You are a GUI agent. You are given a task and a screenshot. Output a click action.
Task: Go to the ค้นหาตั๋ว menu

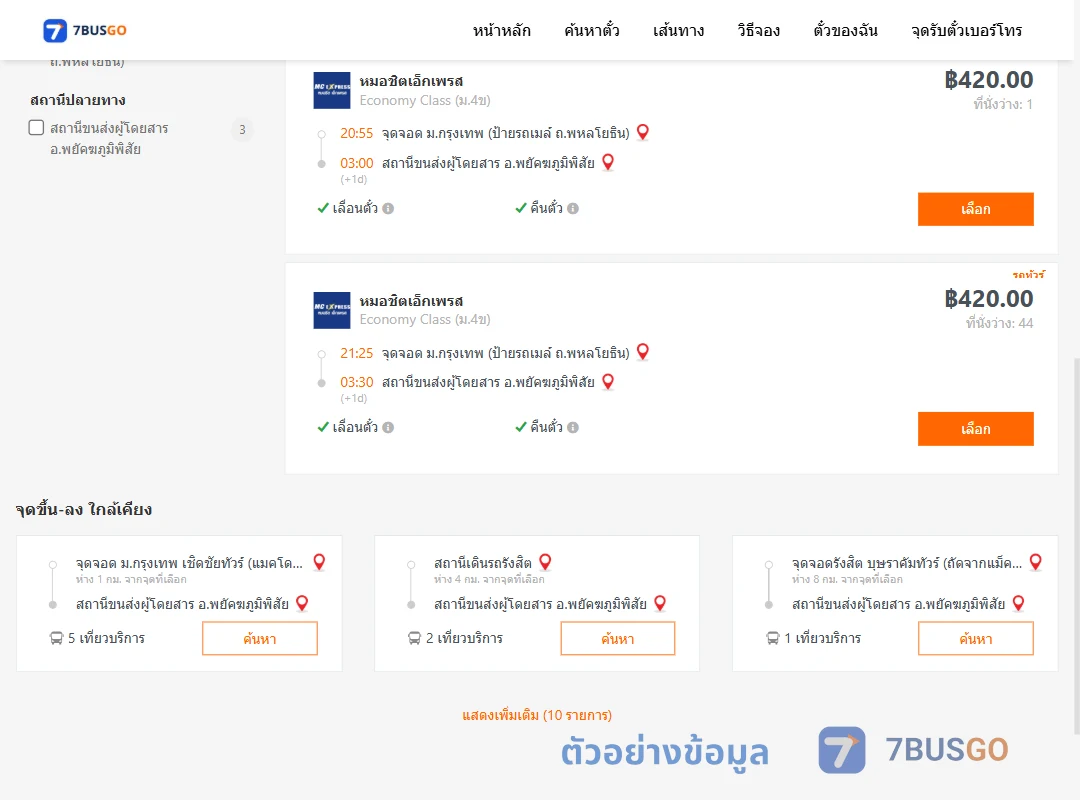[x=592, y=30]
